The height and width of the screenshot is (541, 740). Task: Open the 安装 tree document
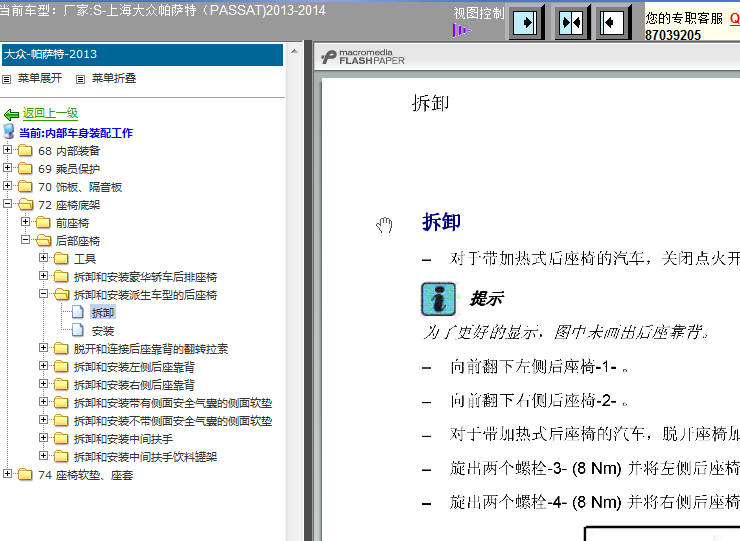click(103, 331)
